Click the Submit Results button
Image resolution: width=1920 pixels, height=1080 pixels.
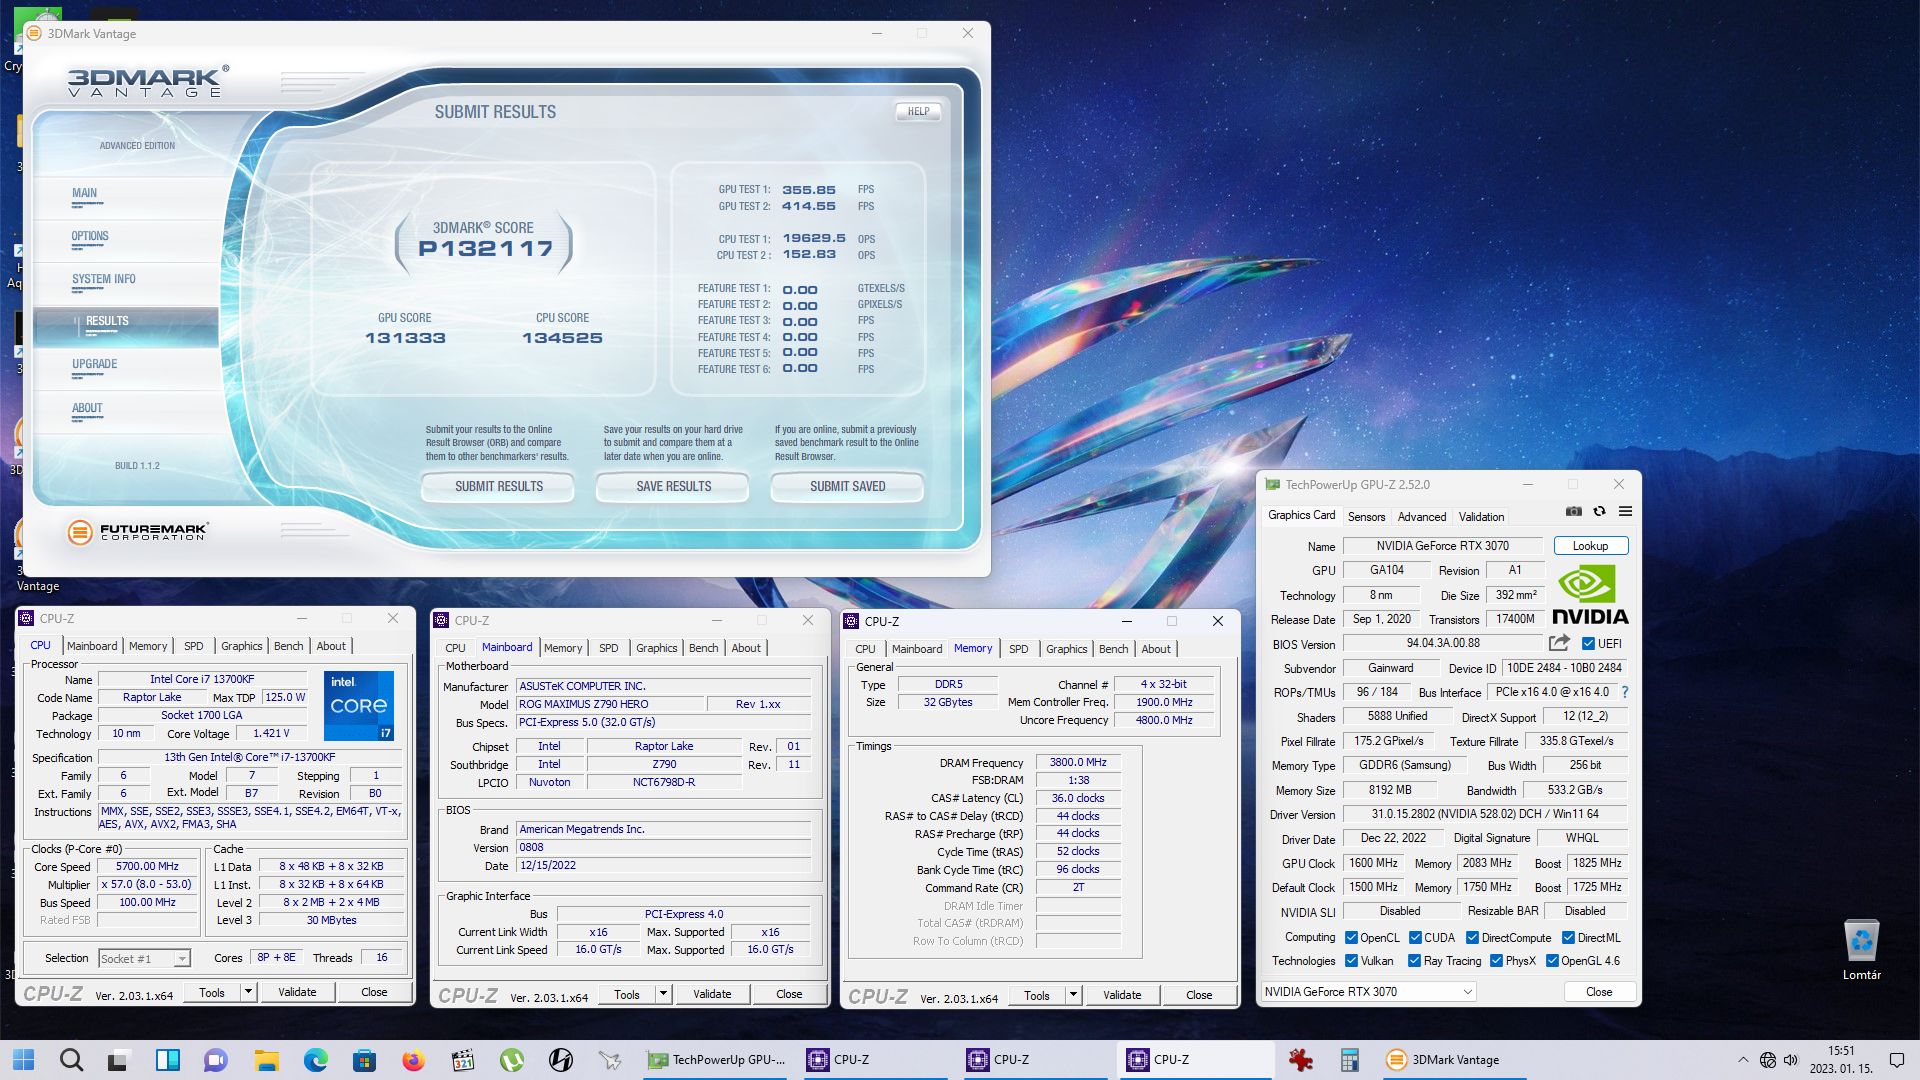click(x=498, y=487)
